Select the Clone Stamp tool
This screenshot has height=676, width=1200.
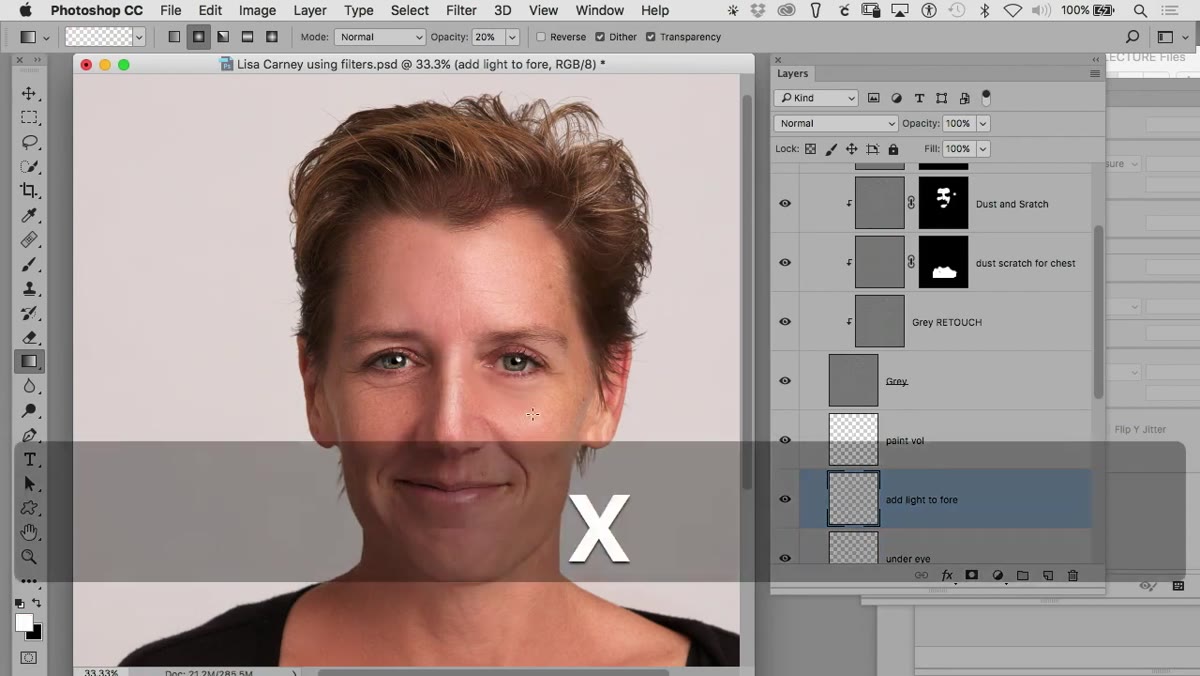(x=29, y=288)
